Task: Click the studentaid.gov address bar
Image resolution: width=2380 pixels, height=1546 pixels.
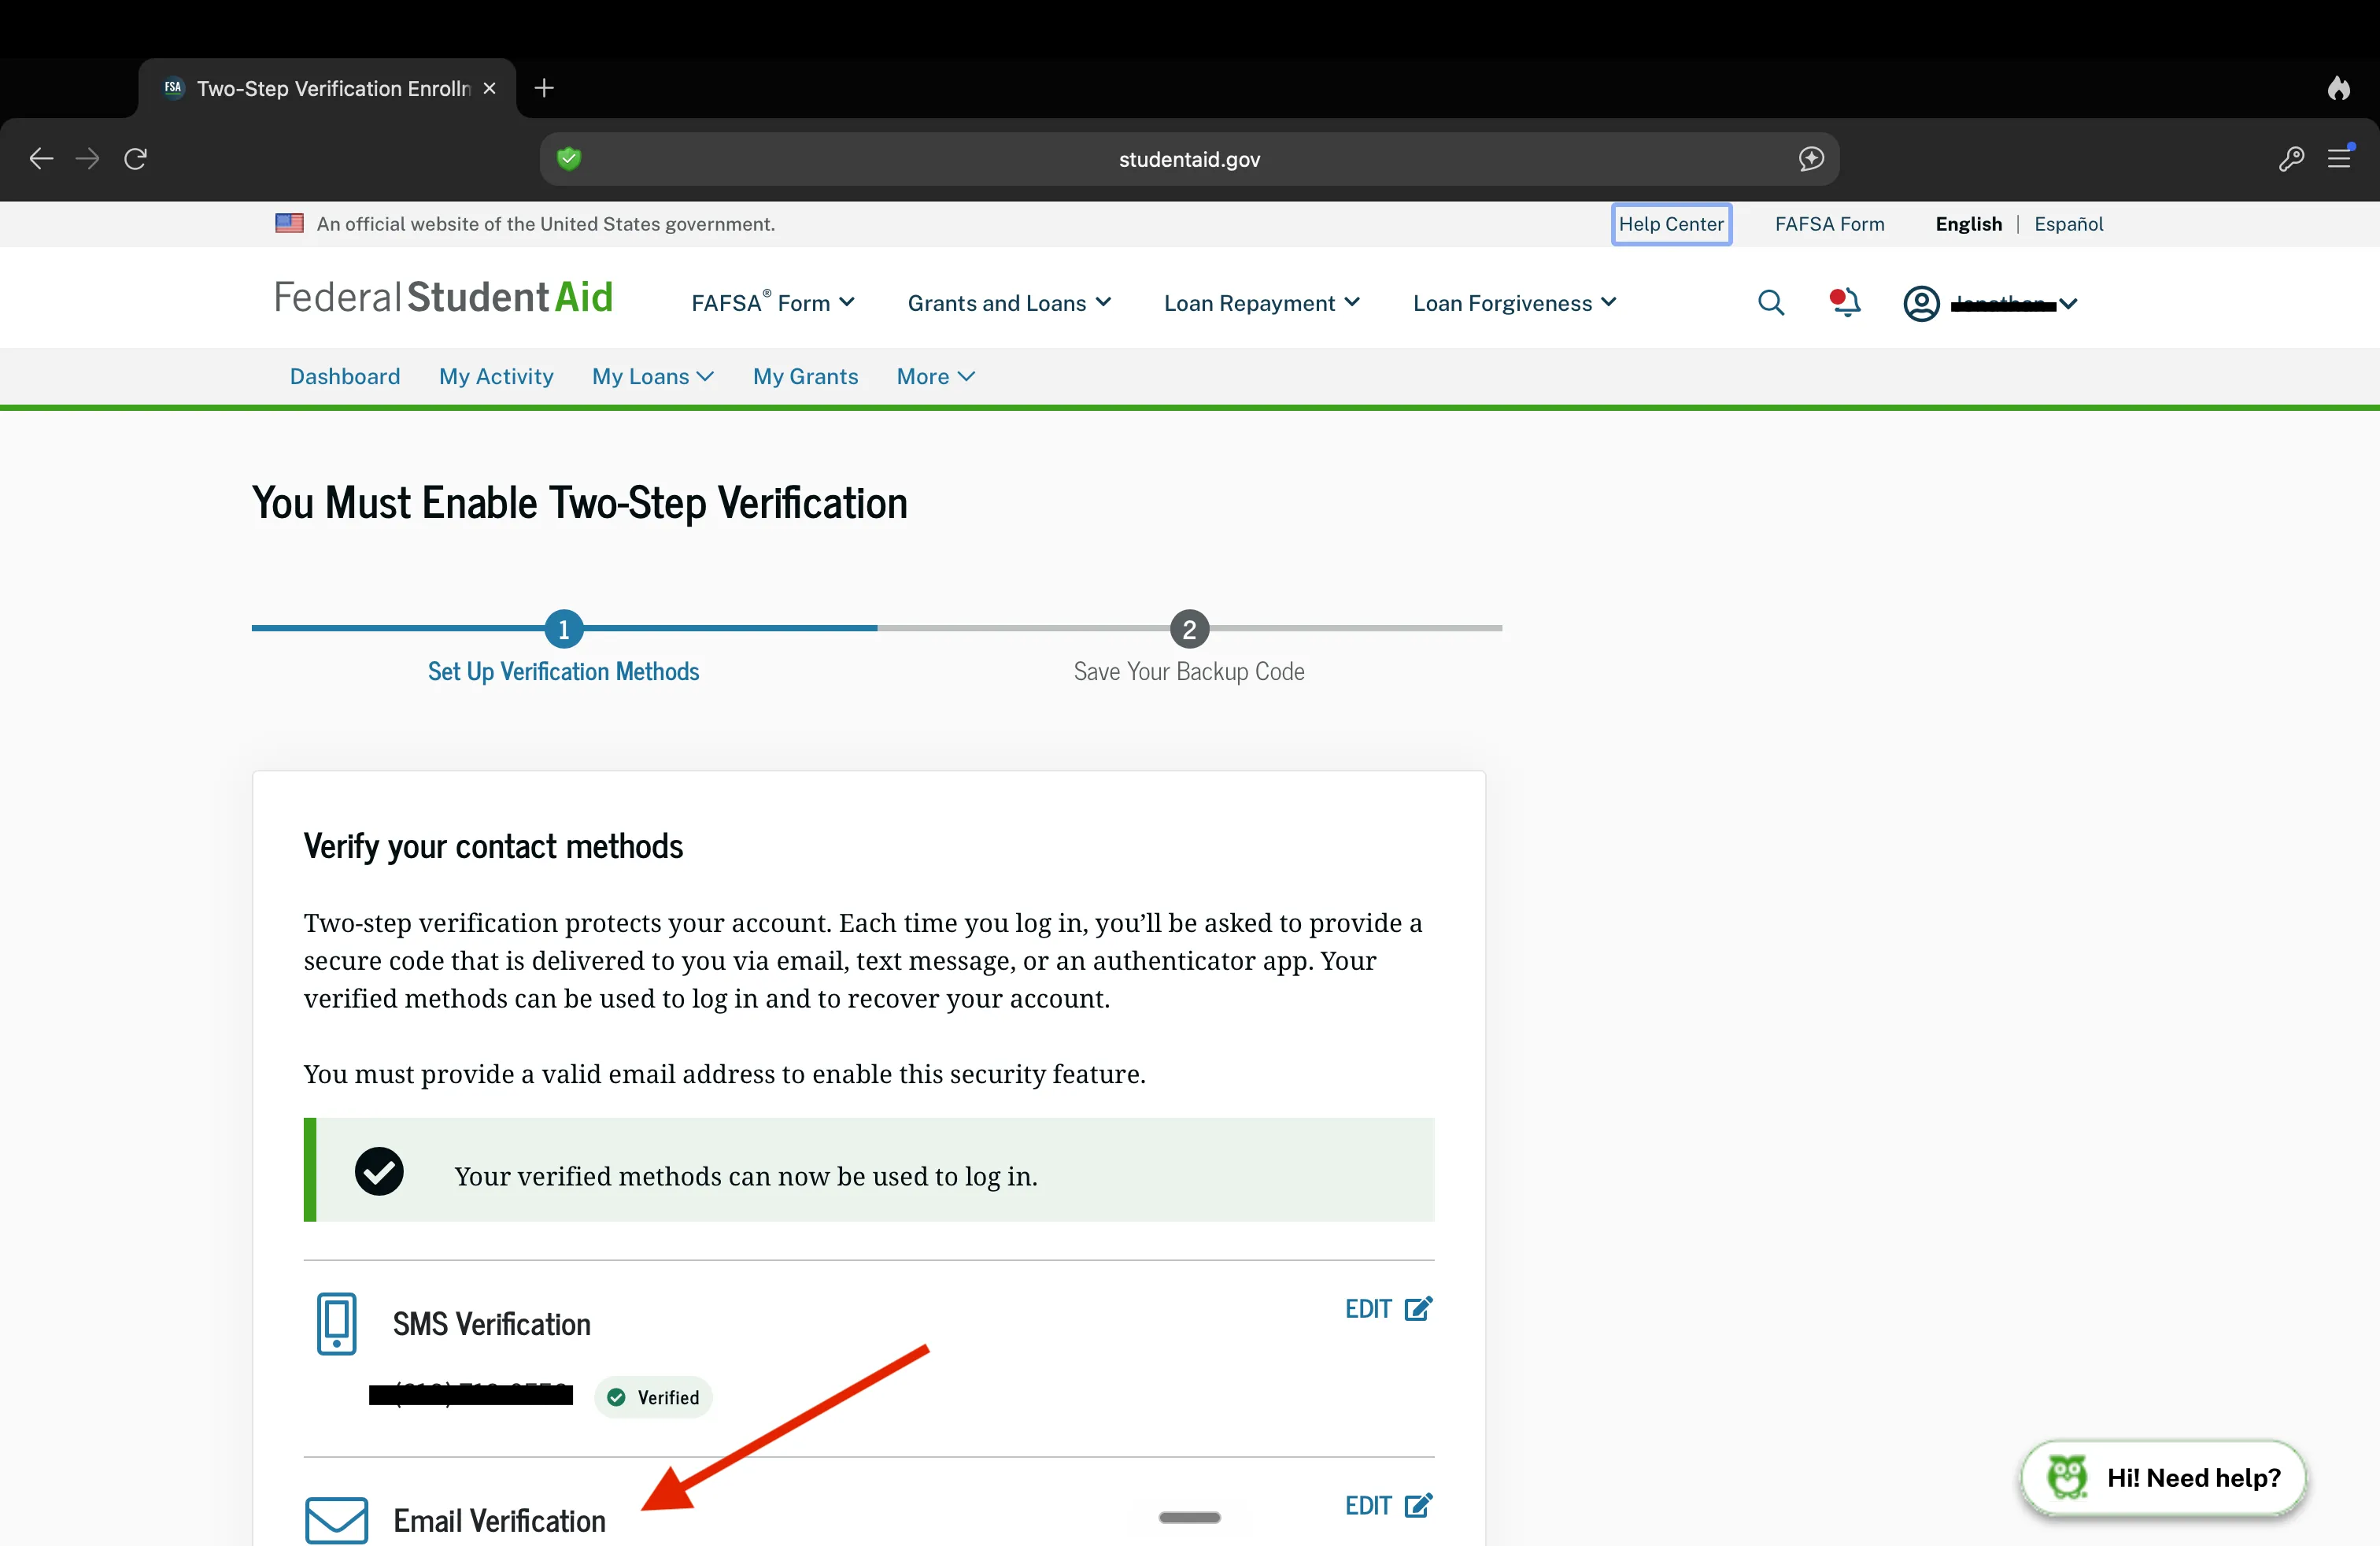Action: pos(1189,159)
